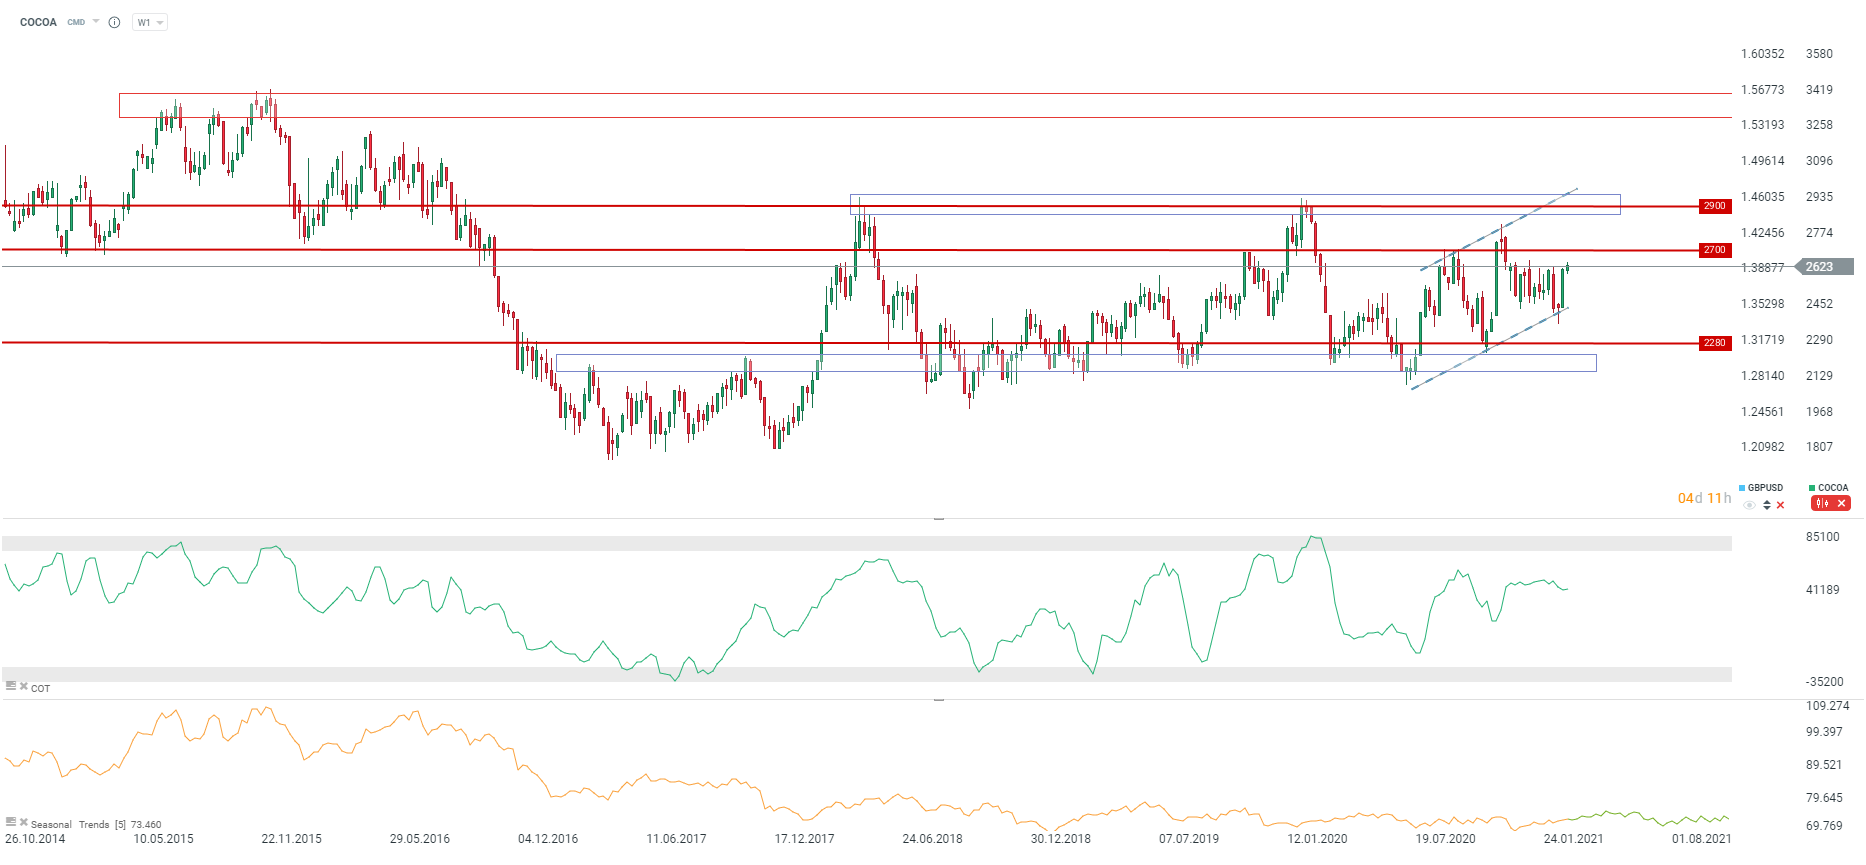Click the 19.07.2020 date on time axis
The width and height of the screenshot is (1866, 865).
coord(1445,839)
